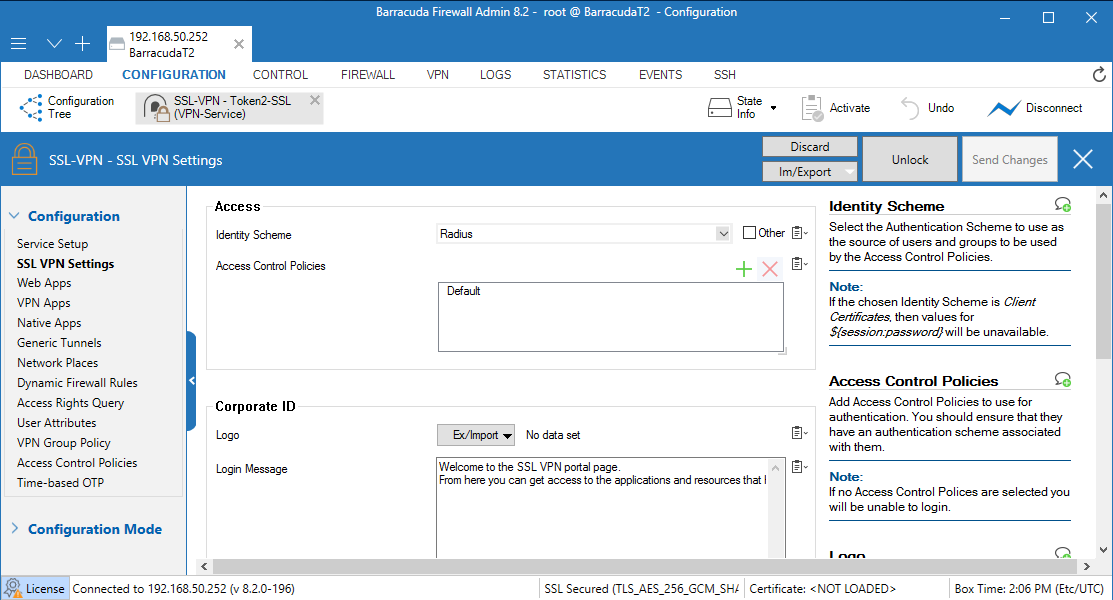The height and width of the screenshot is (600, 1113).
Task: Open Time-based OTP settings
Action: (60, 482)
